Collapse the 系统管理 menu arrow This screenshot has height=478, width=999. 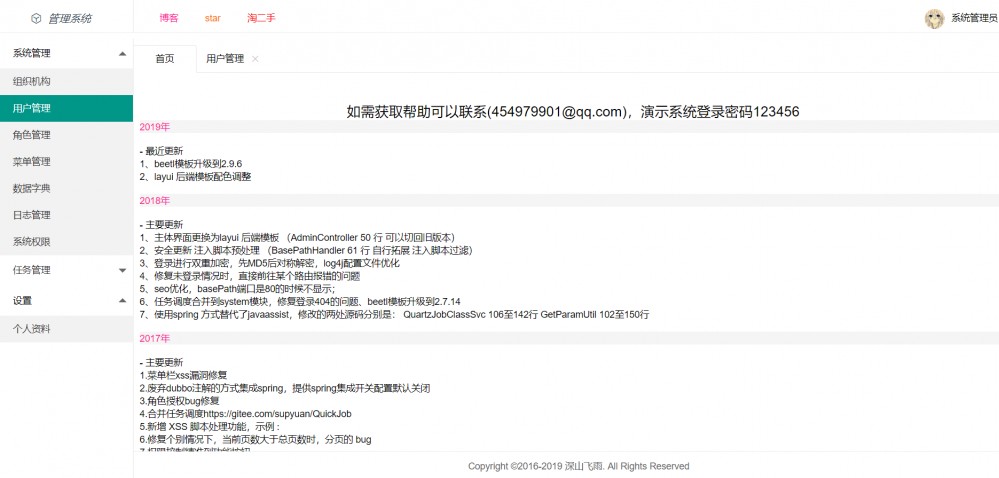click(122, 54)
